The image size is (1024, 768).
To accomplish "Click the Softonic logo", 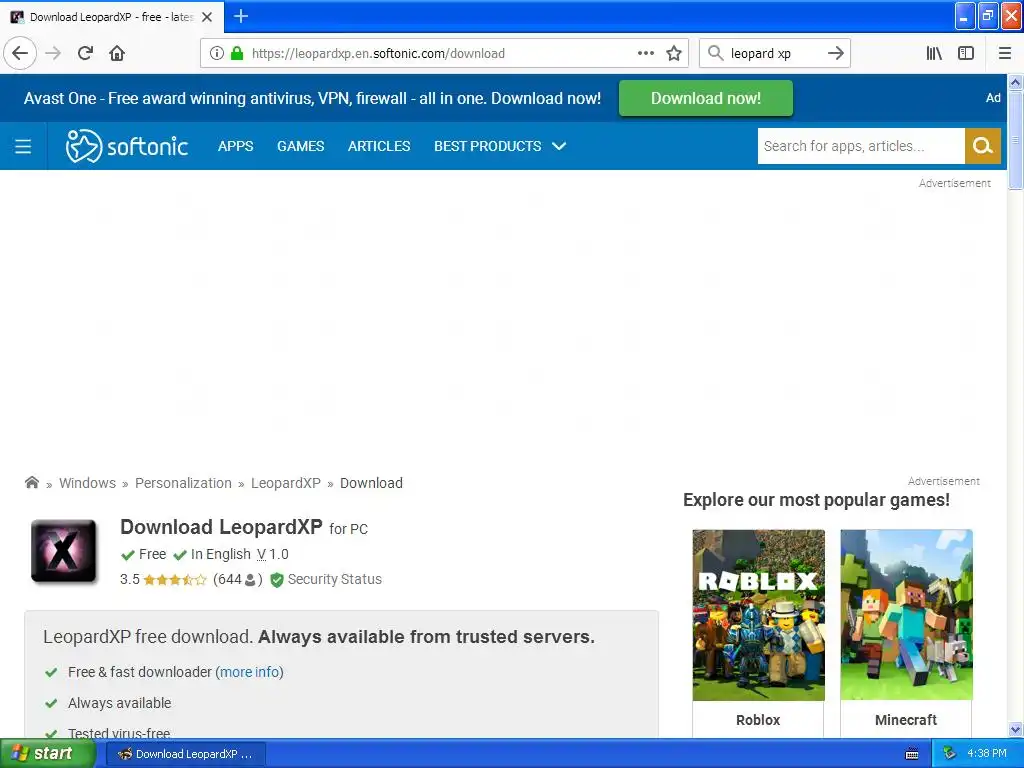I will coord(127,146).
